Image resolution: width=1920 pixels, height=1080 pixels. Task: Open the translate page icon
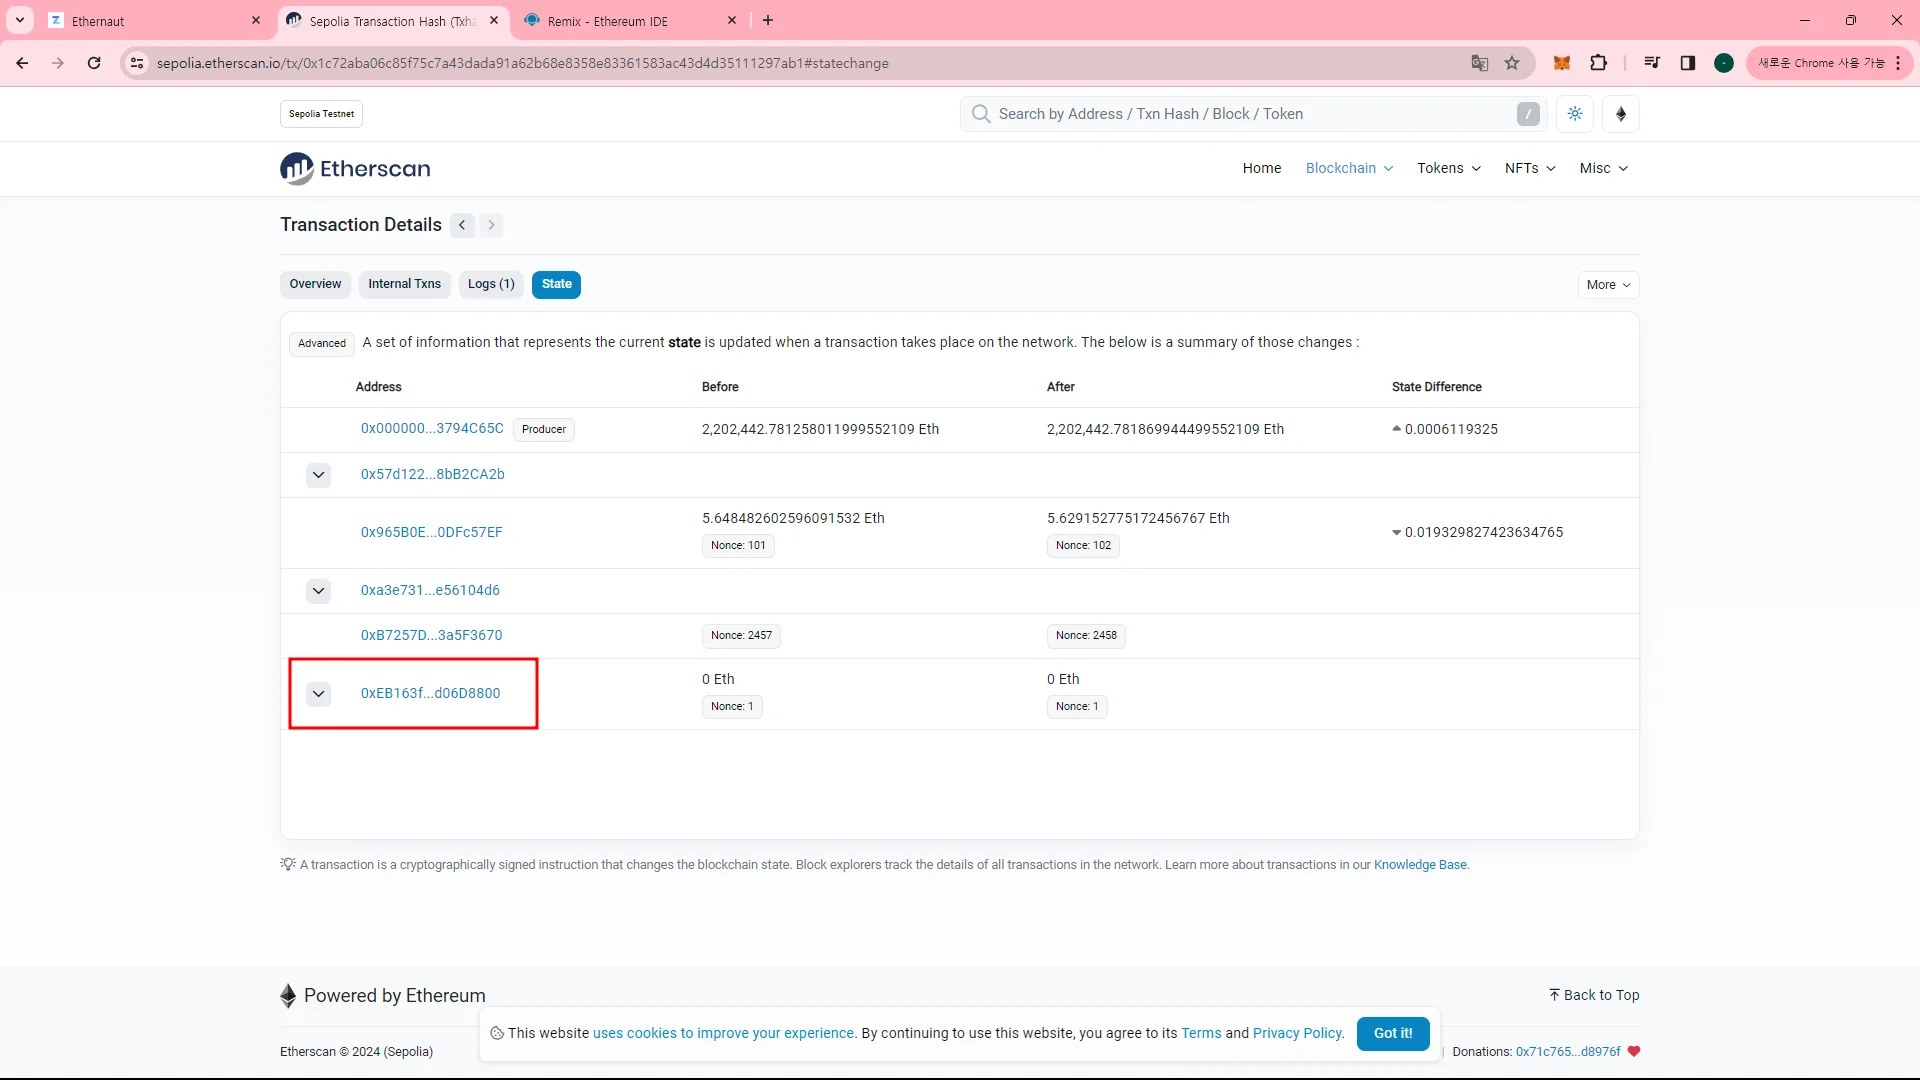coord(1480,63)
